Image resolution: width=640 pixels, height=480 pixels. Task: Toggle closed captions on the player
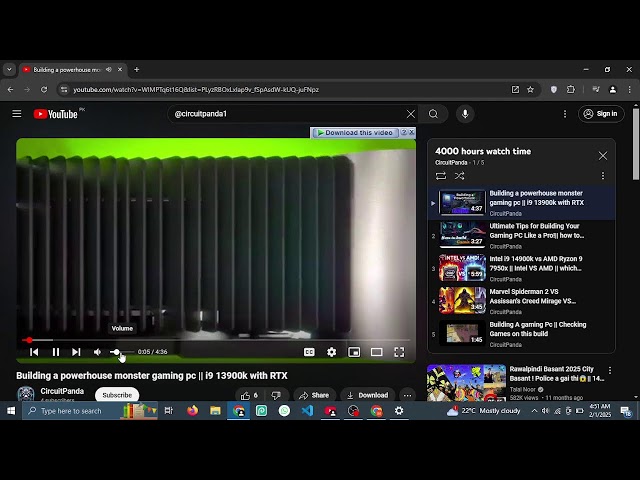[x=309, y=352]
